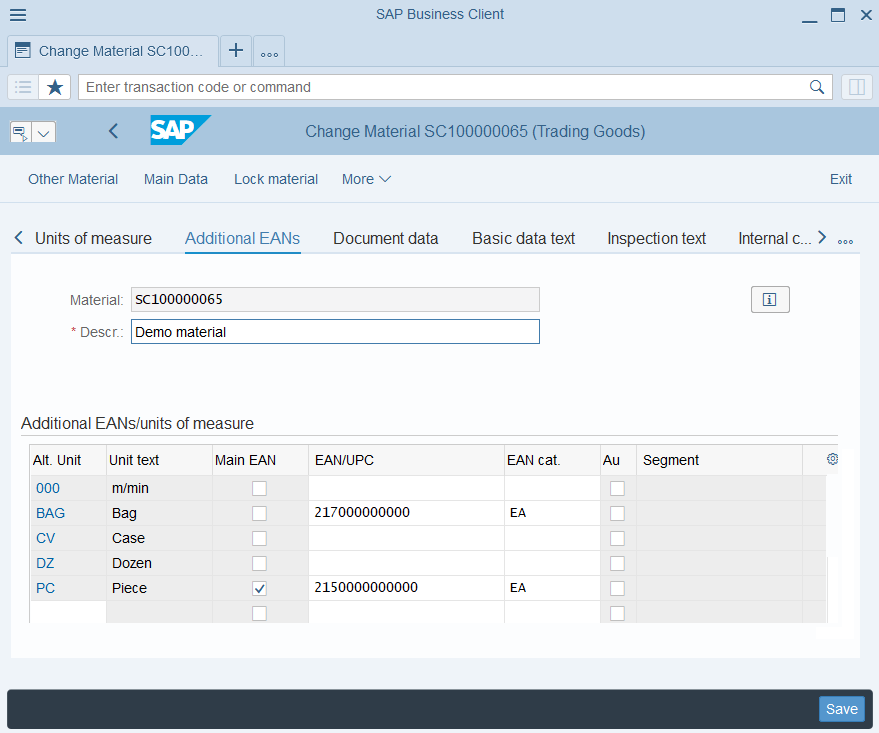
Task: Open the truncated Internal c... tab
Action: [774, 239]
